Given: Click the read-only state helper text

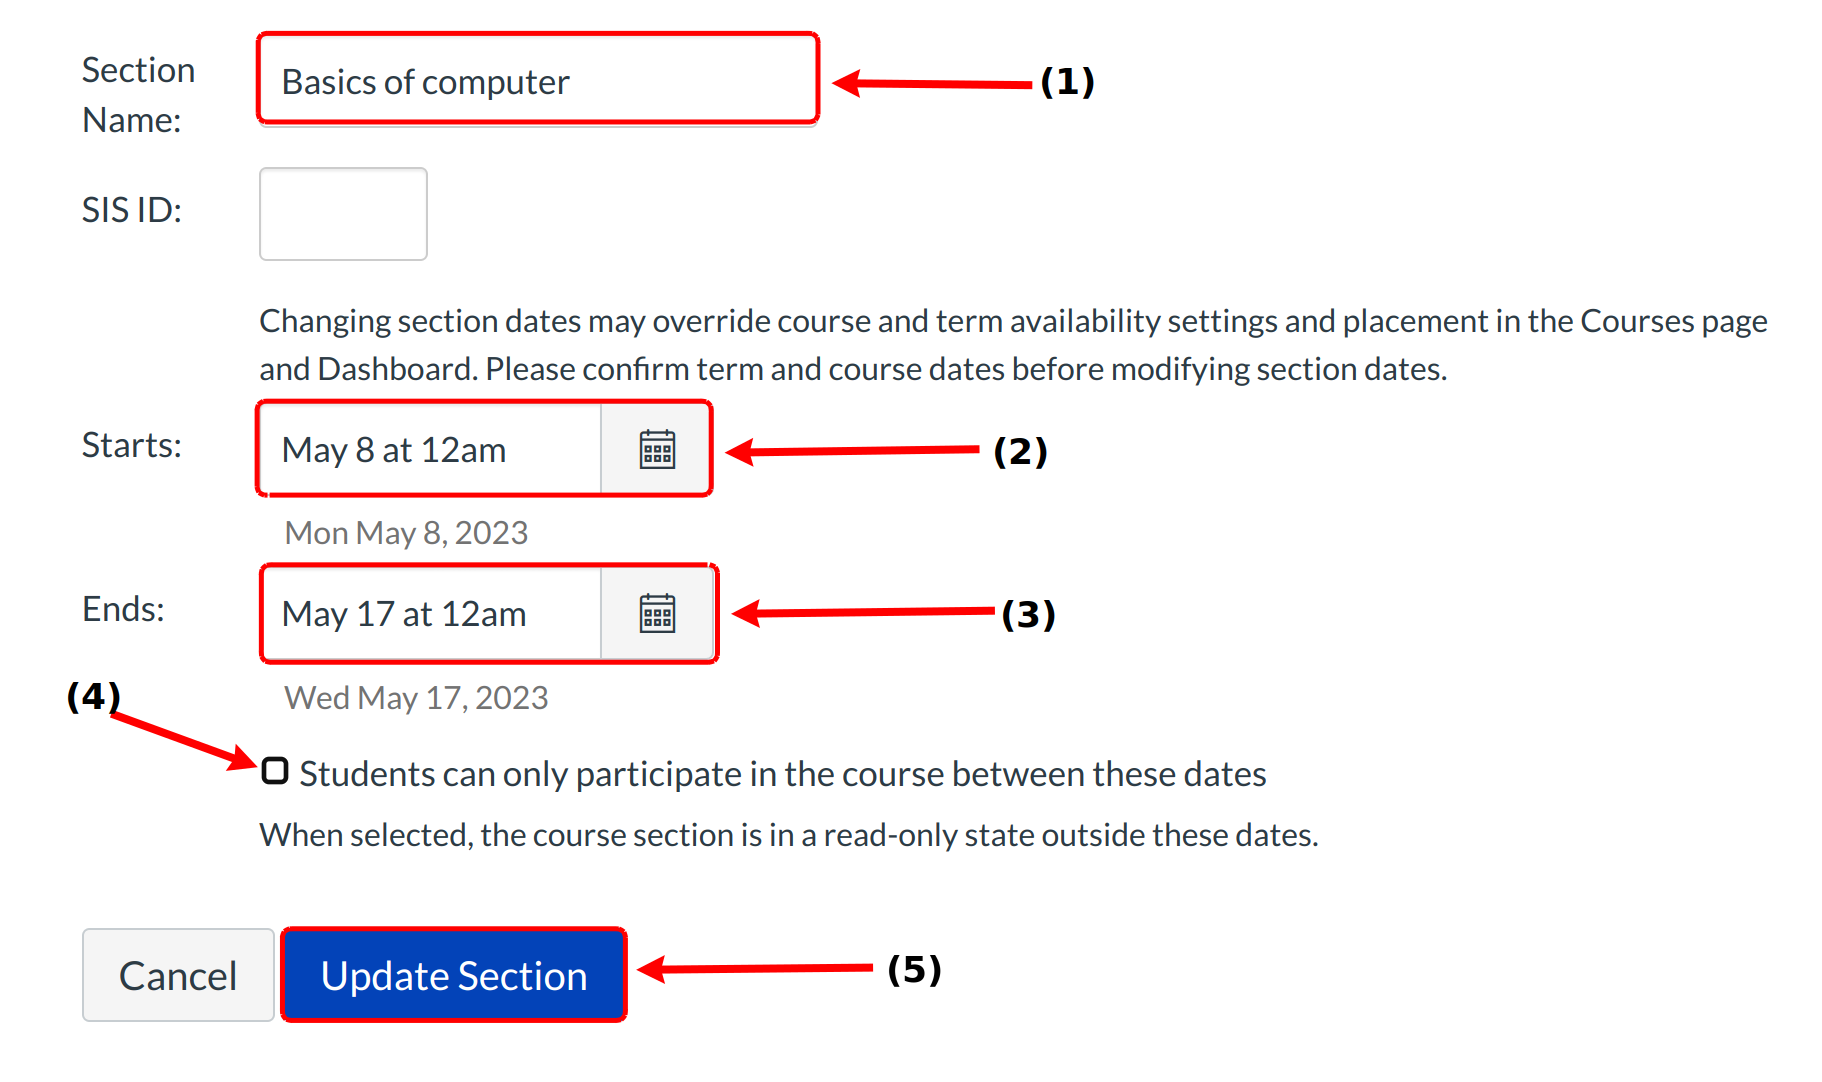Looking at the screenshot, I should [x=788, y=835].
